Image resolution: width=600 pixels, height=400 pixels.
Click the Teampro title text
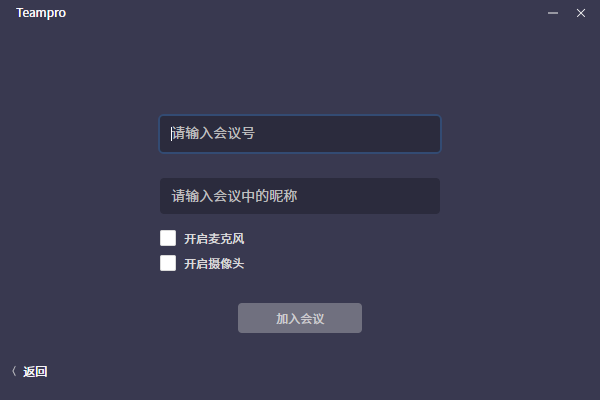[x=41, y=13]
